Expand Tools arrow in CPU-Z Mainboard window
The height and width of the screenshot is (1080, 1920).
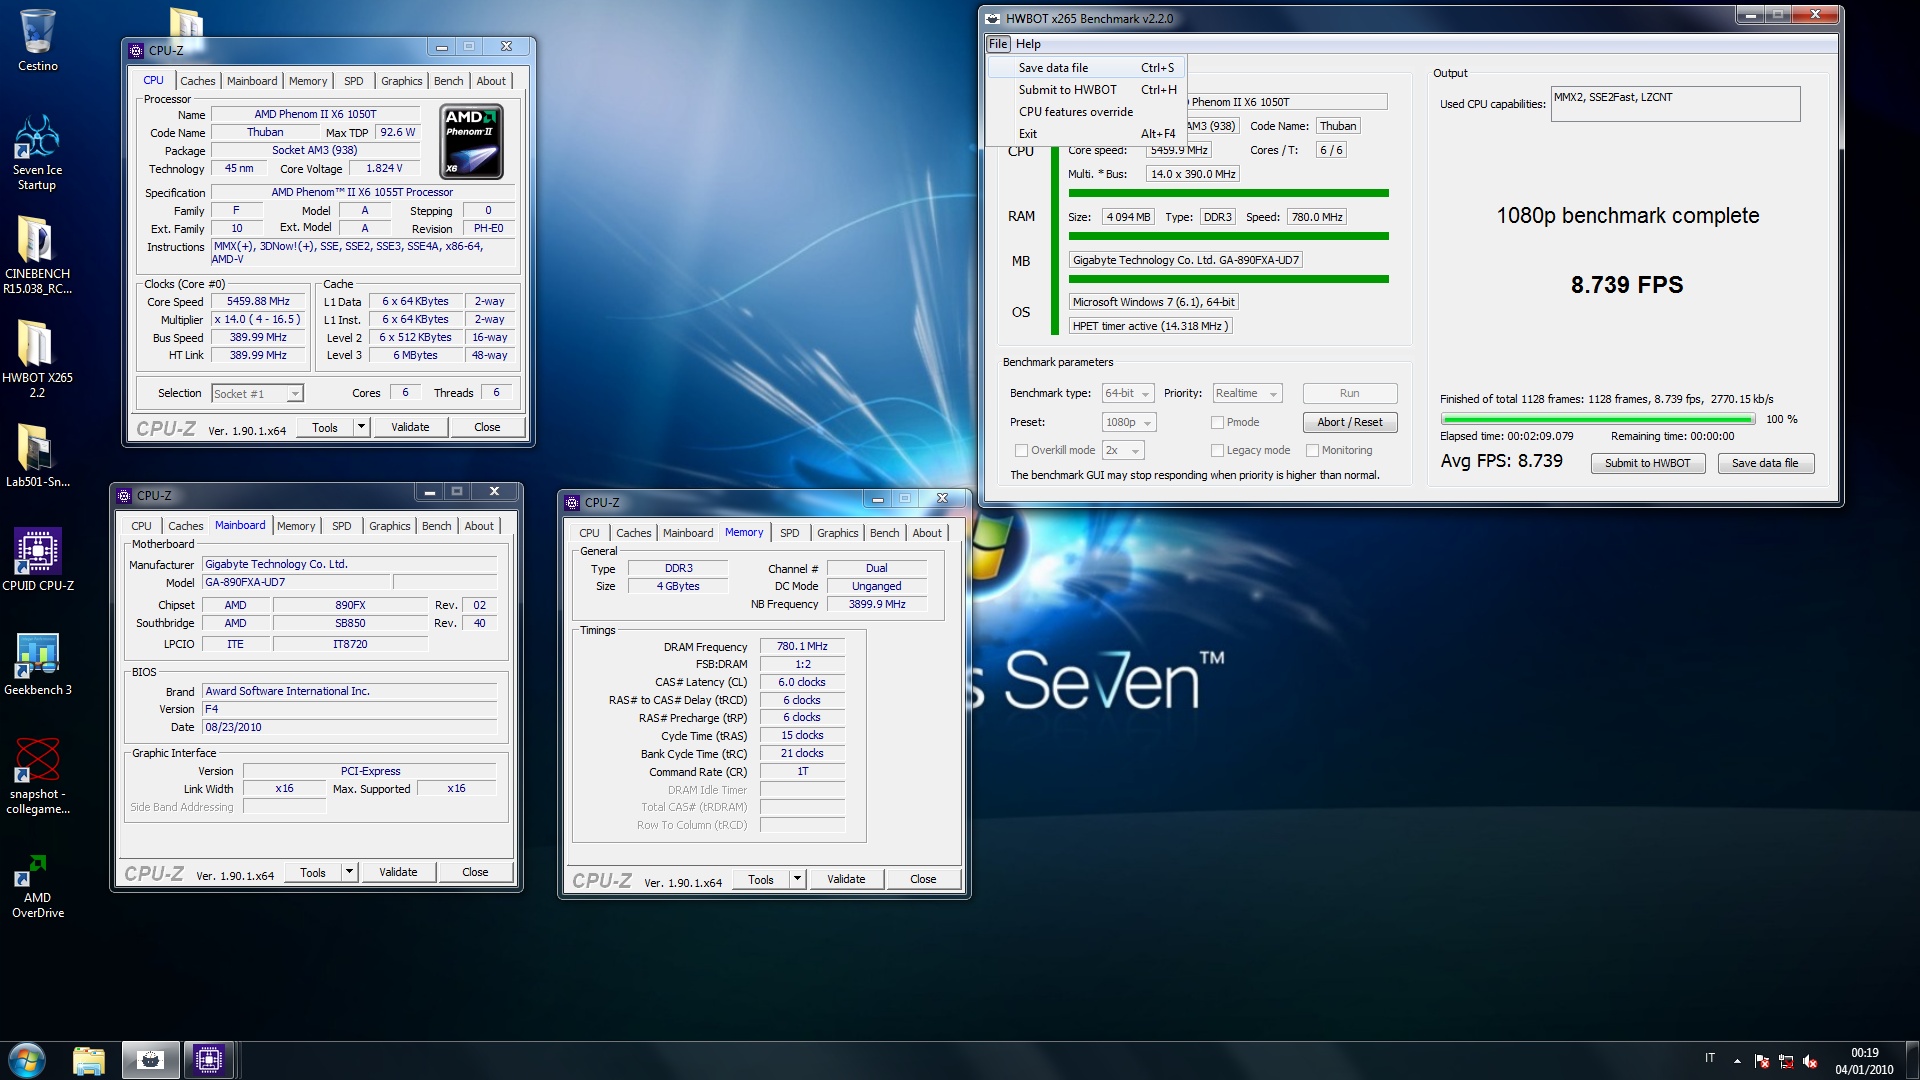(x=349, y=872)
